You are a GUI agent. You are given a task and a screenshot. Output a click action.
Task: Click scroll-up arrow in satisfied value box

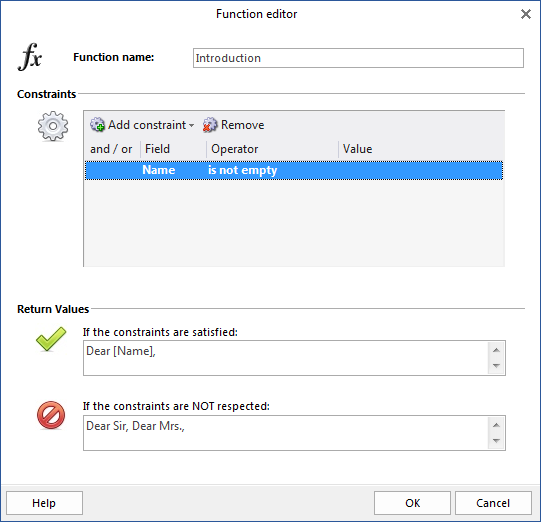pyautogui.click(x=496, y=350)
